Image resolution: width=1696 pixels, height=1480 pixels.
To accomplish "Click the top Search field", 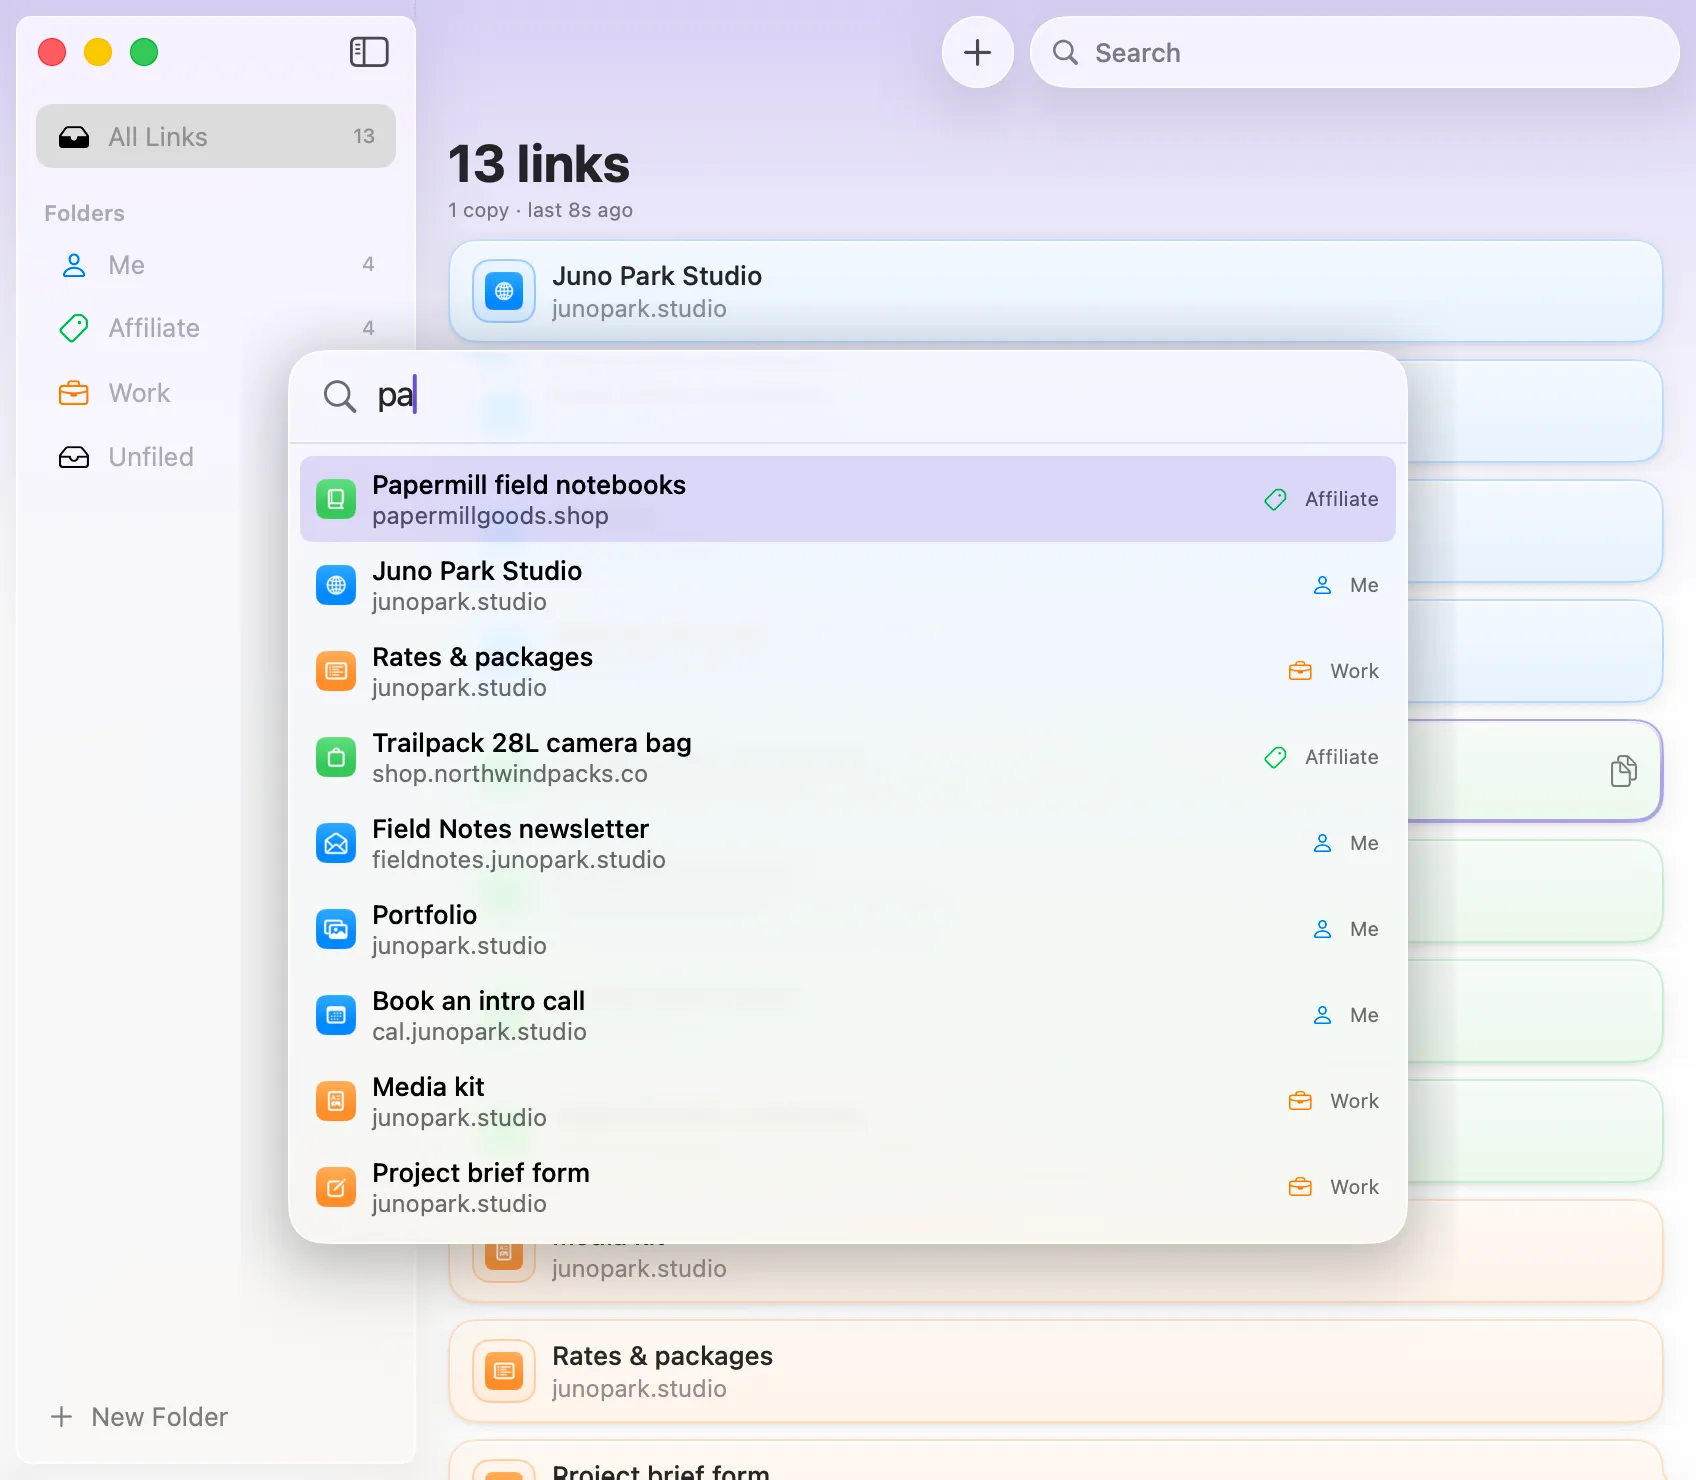I will click(1355, 52).
